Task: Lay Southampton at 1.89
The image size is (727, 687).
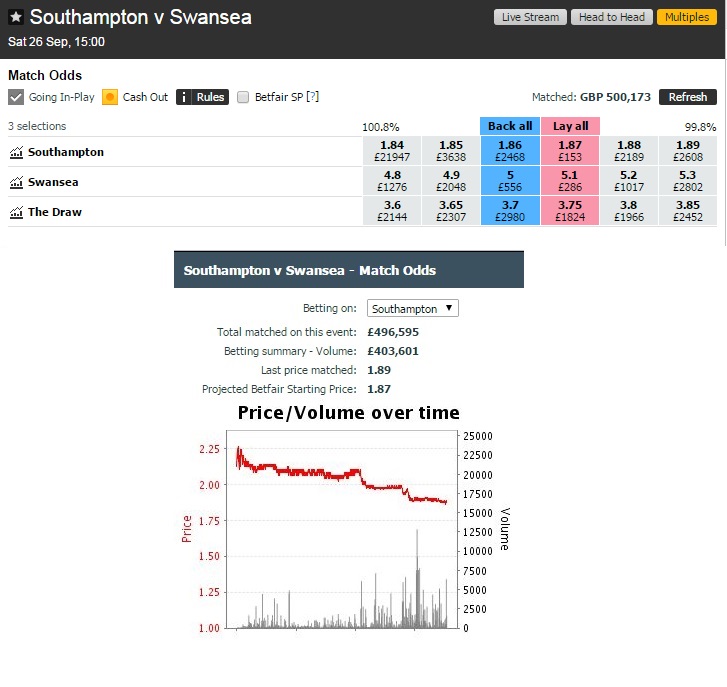Action: (x=688, y=151)
